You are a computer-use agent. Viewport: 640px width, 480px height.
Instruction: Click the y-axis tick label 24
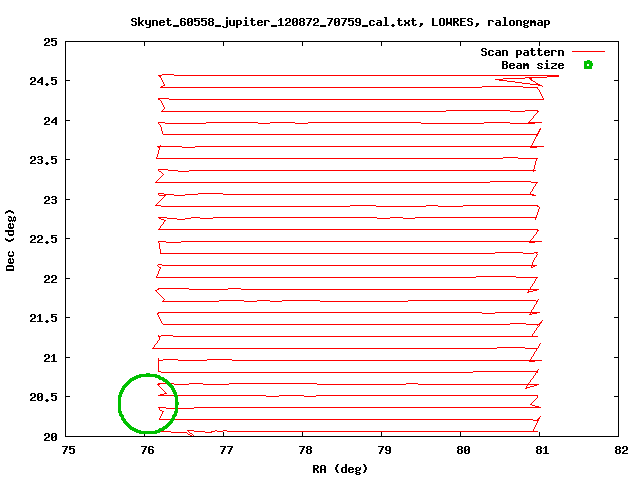(x=51, y=121)
